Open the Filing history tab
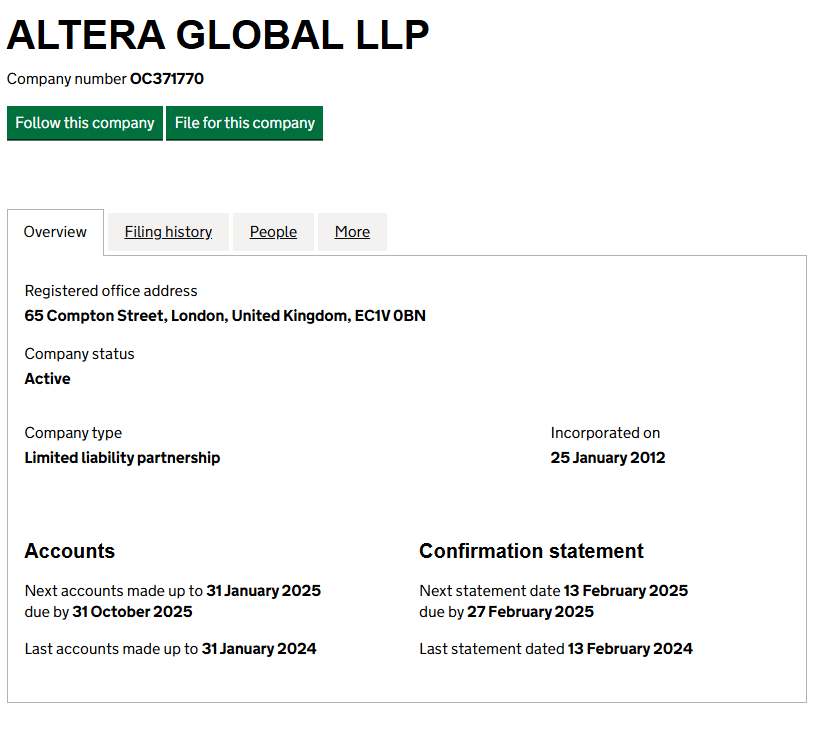This screenshot has width=824, height=731. [168, 232]
